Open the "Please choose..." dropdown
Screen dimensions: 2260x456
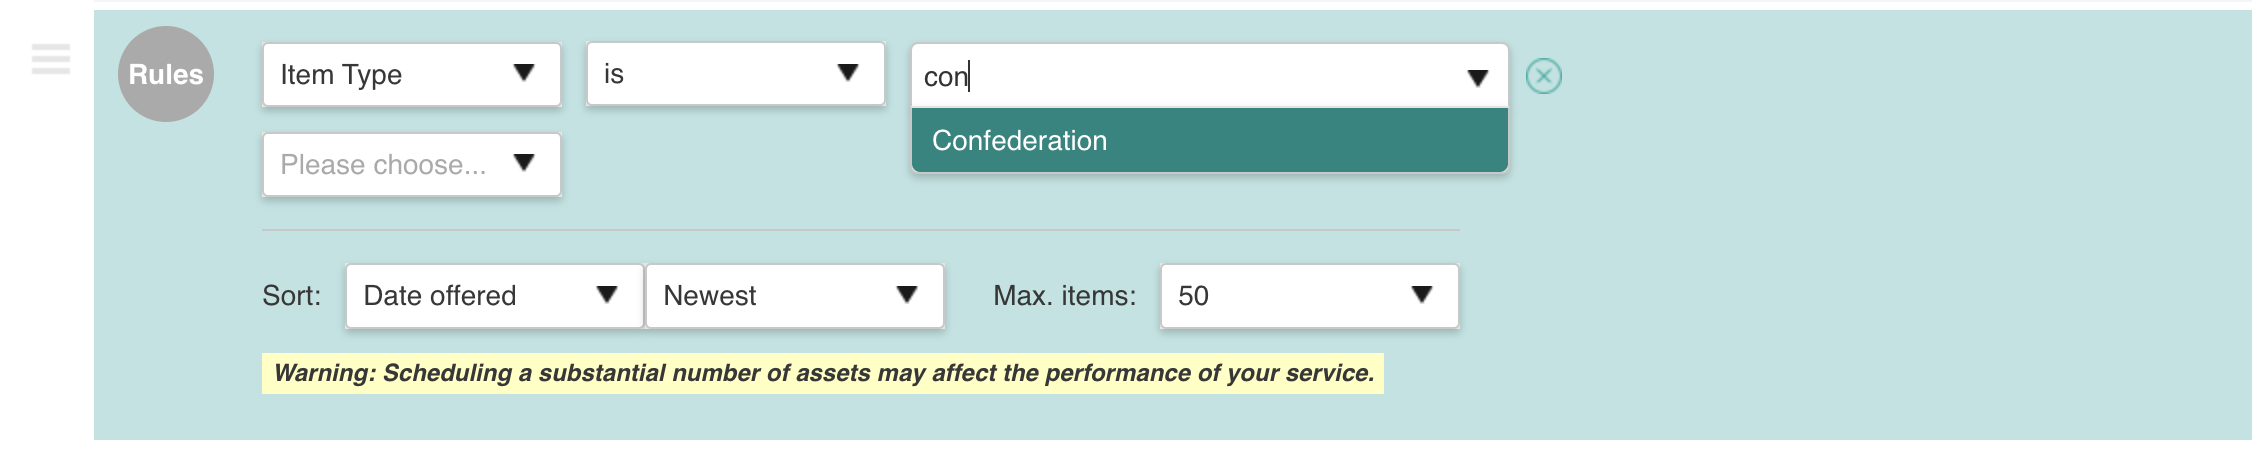(x=412, y=164)
